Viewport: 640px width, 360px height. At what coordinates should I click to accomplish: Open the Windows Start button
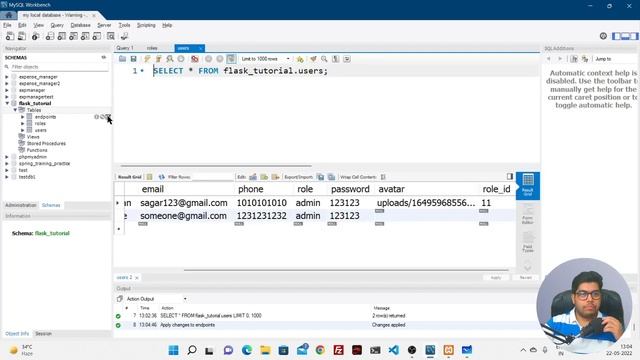pos(173,350)
